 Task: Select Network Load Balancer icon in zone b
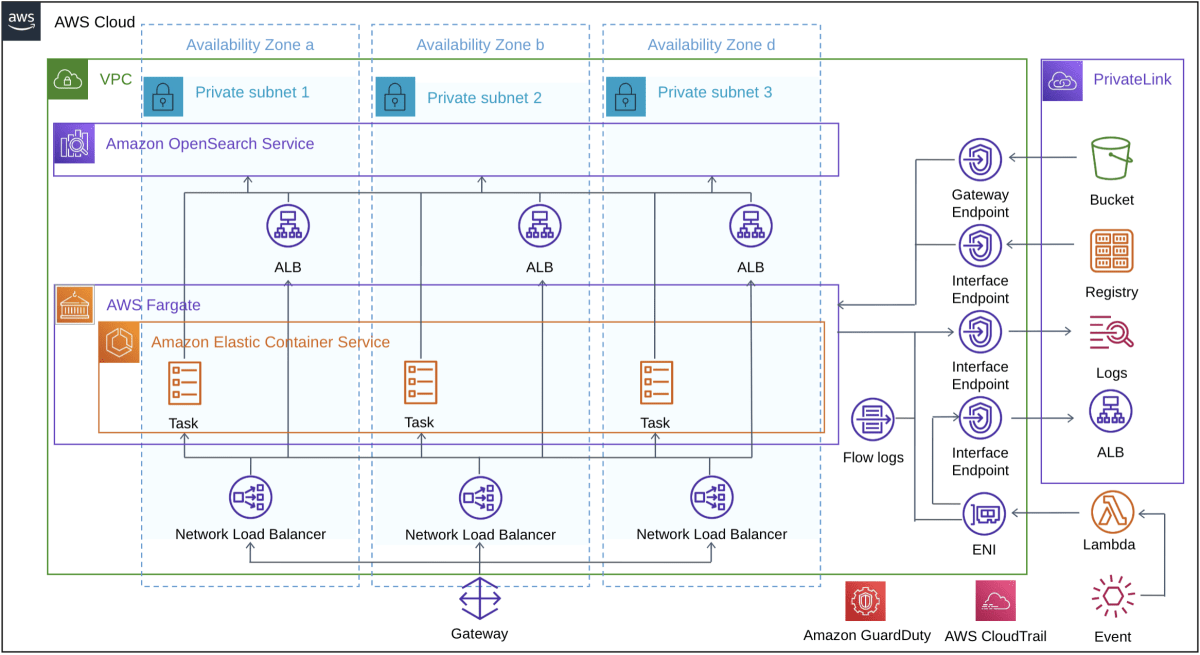coord(481,497)
